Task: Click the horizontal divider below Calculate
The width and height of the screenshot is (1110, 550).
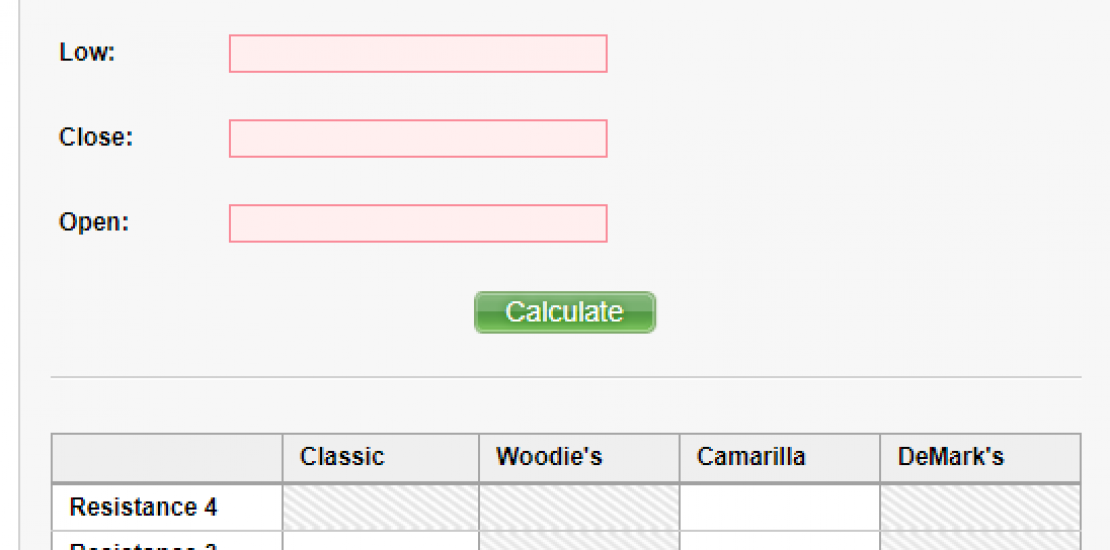Action: coord(566,377)
